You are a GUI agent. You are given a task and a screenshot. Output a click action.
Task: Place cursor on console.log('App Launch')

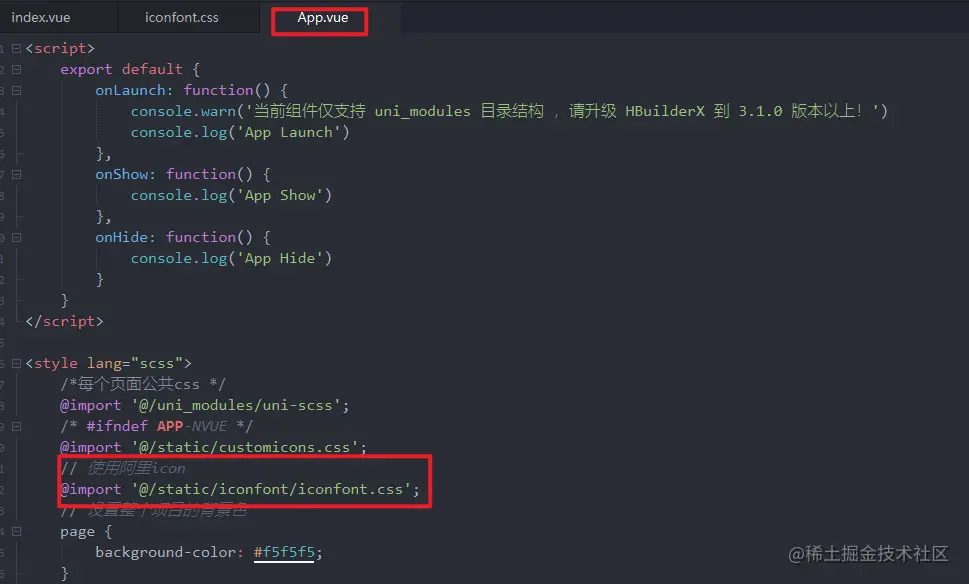coord(240,132)
